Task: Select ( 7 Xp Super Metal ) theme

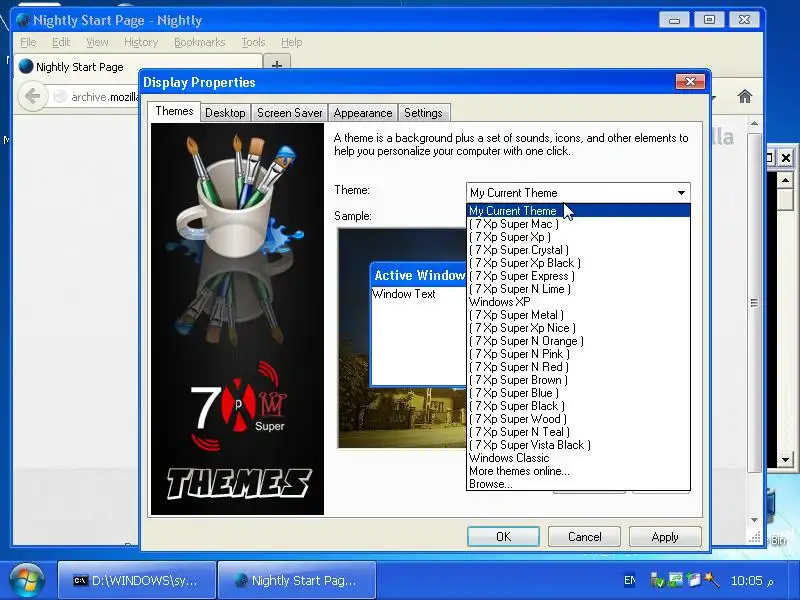Action: (x=578, y=315)
